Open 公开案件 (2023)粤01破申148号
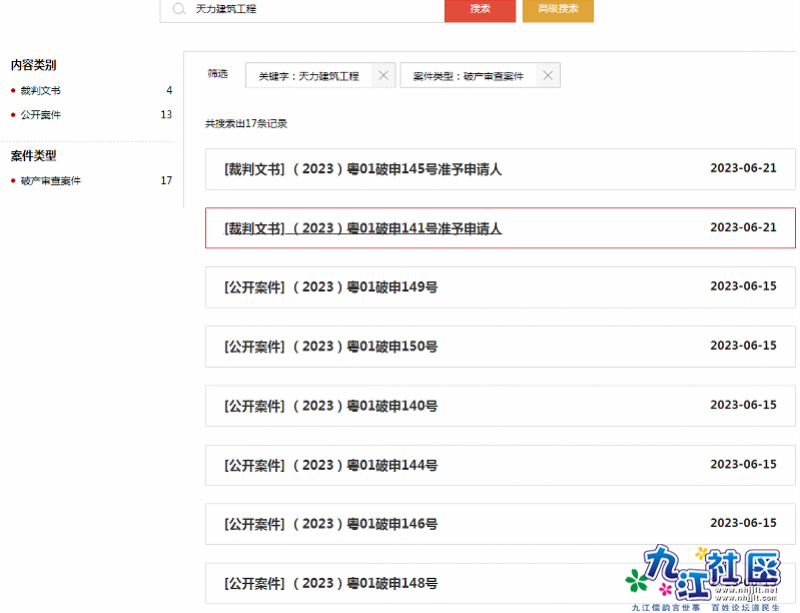 click(331, 583)
